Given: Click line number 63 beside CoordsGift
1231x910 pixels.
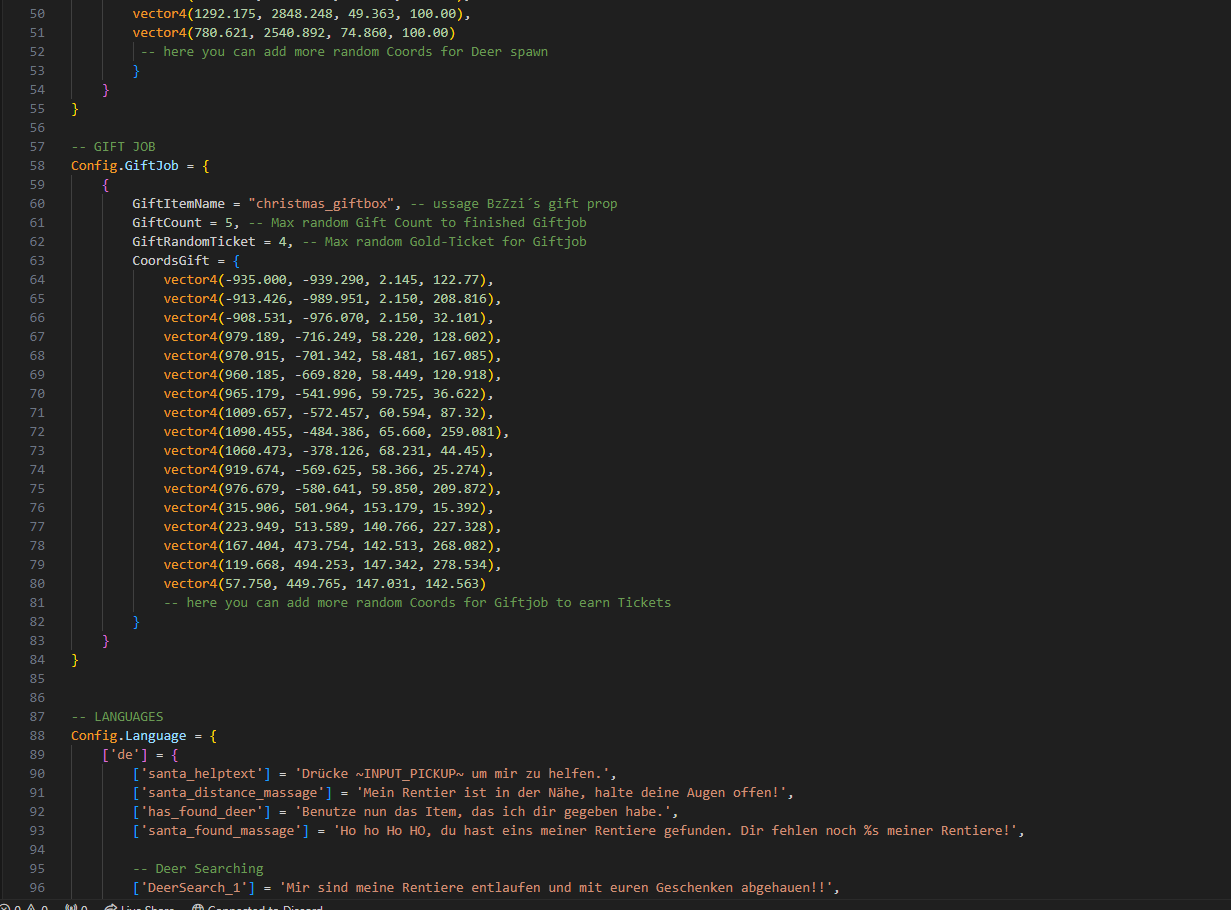Looking at the screenshot, I should point(37,261).
